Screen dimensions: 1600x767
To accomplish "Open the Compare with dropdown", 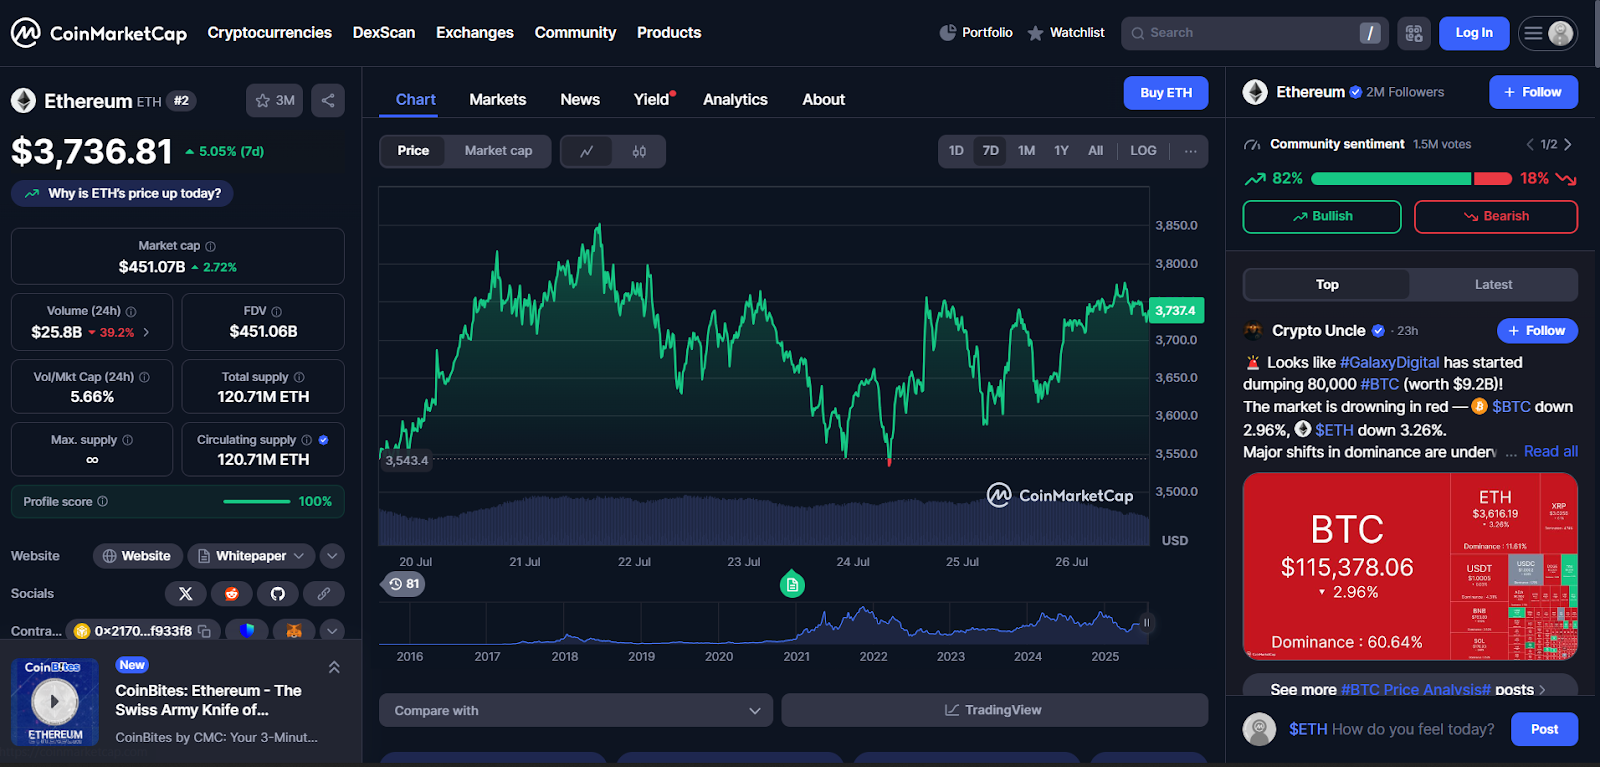I will [x=576, y=710].
